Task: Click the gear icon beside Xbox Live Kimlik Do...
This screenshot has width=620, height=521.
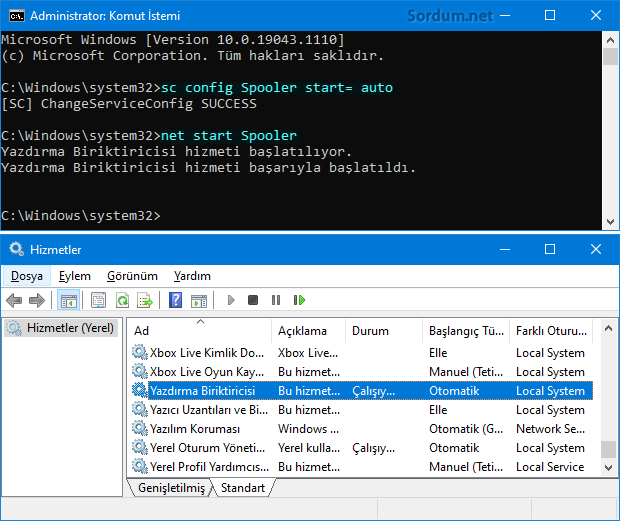Action: point(140,352)
